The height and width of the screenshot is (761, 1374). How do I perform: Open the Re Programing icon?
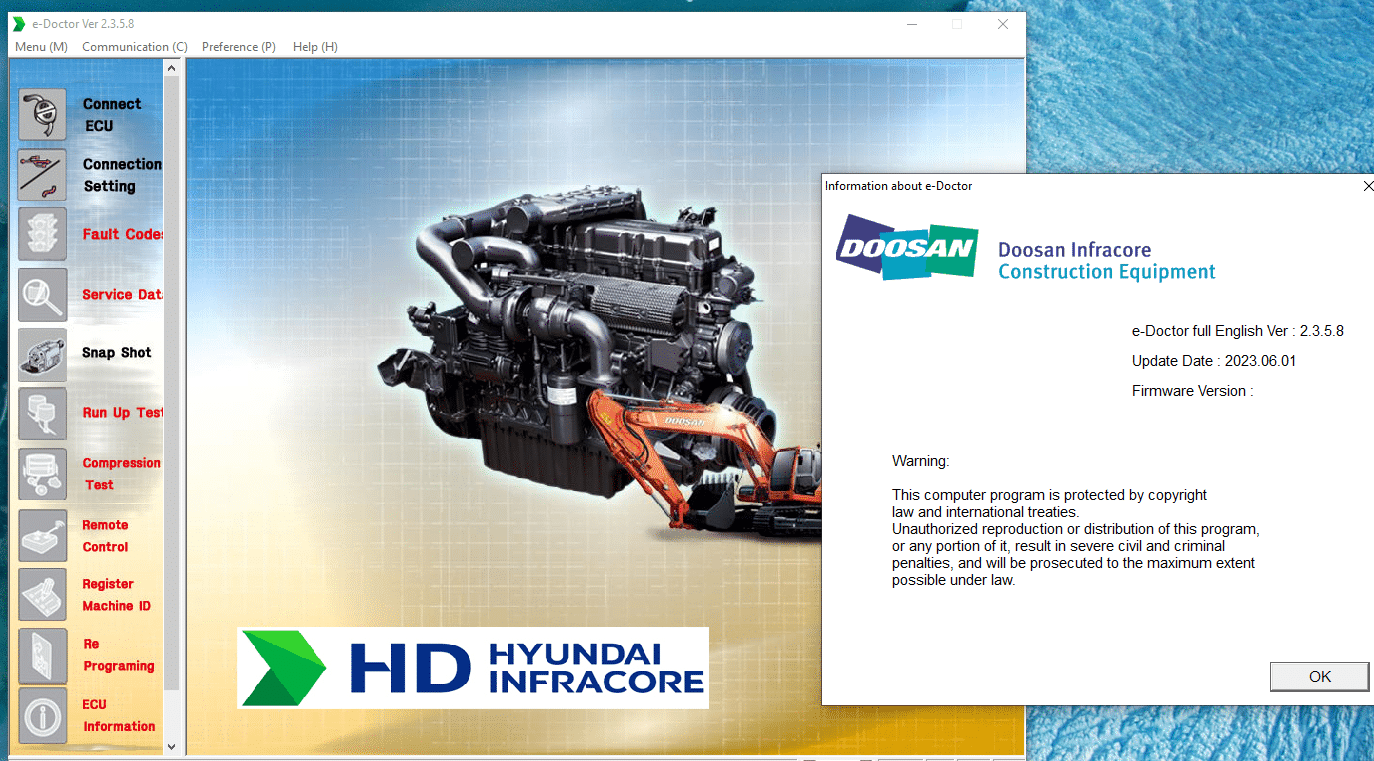coord(43,655)
